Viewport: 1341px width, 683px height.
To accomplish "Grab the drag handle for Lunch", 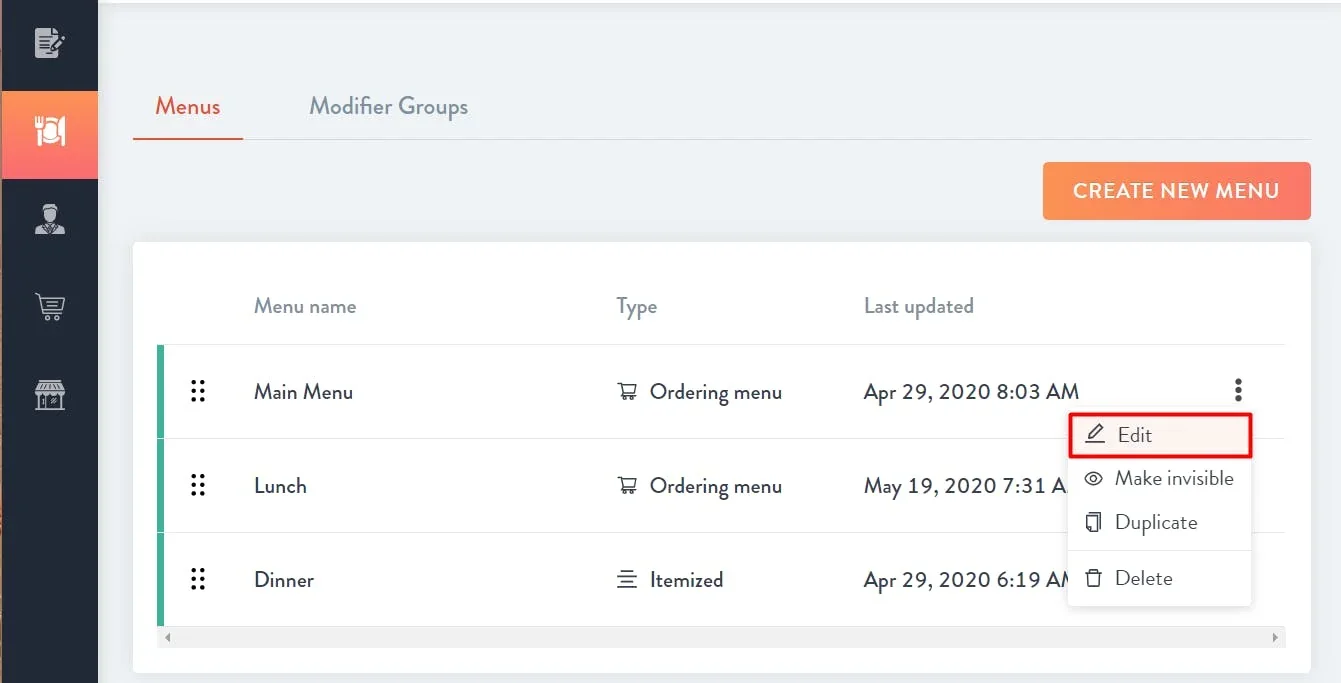I will (x=198, y=485).
